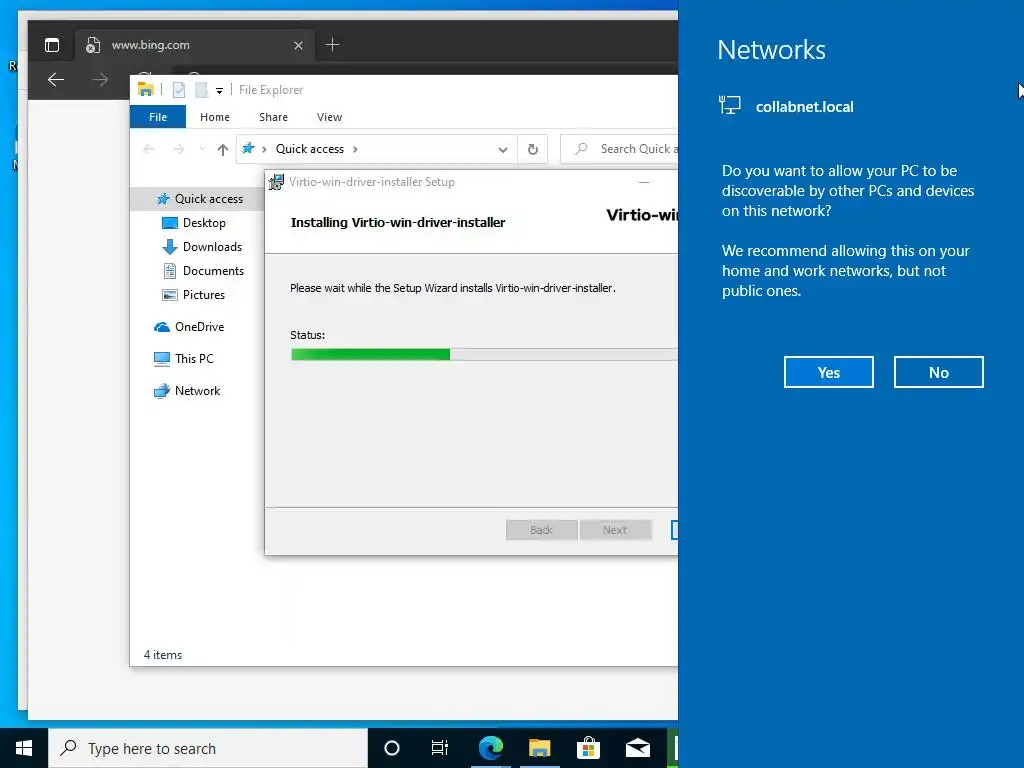This screenshot has height=768, width=1024.
Task: Go forward in File Explorer navigation
Action: [178, 149]
